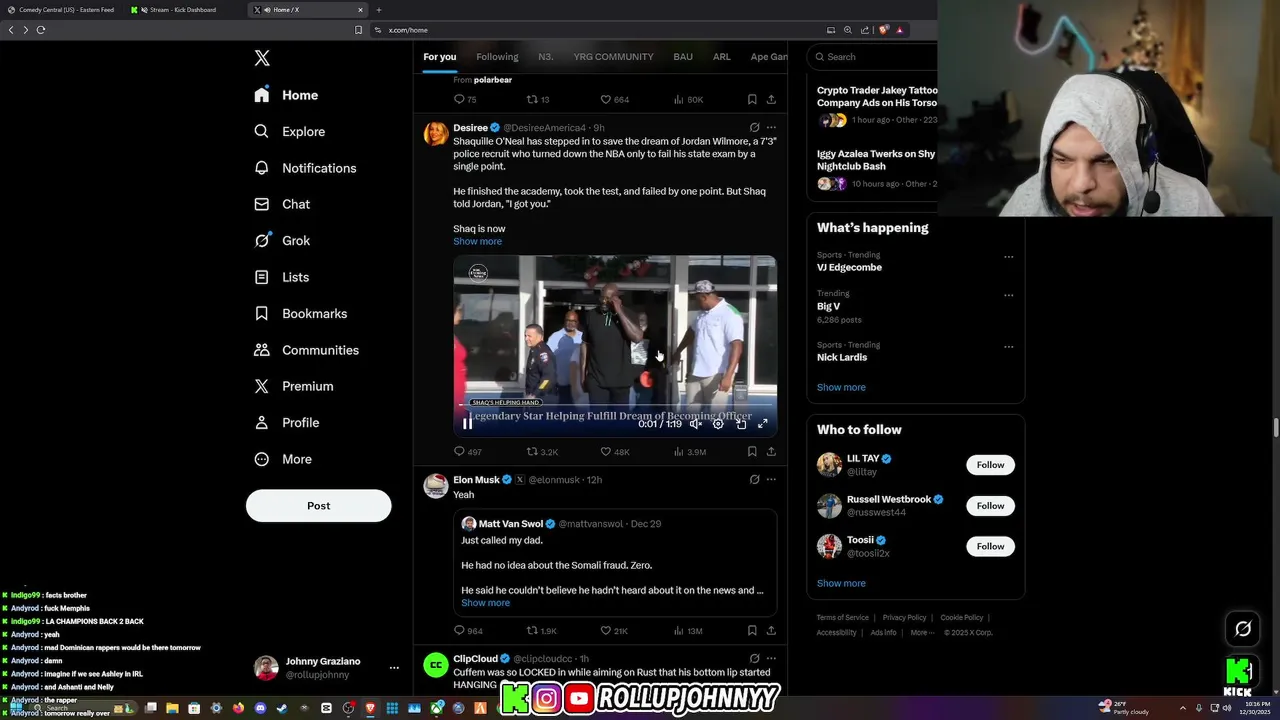This screenshot has width=1280, height=720.
Task: Repost the post with 13 reposts
Action: (x=538, y=100)
